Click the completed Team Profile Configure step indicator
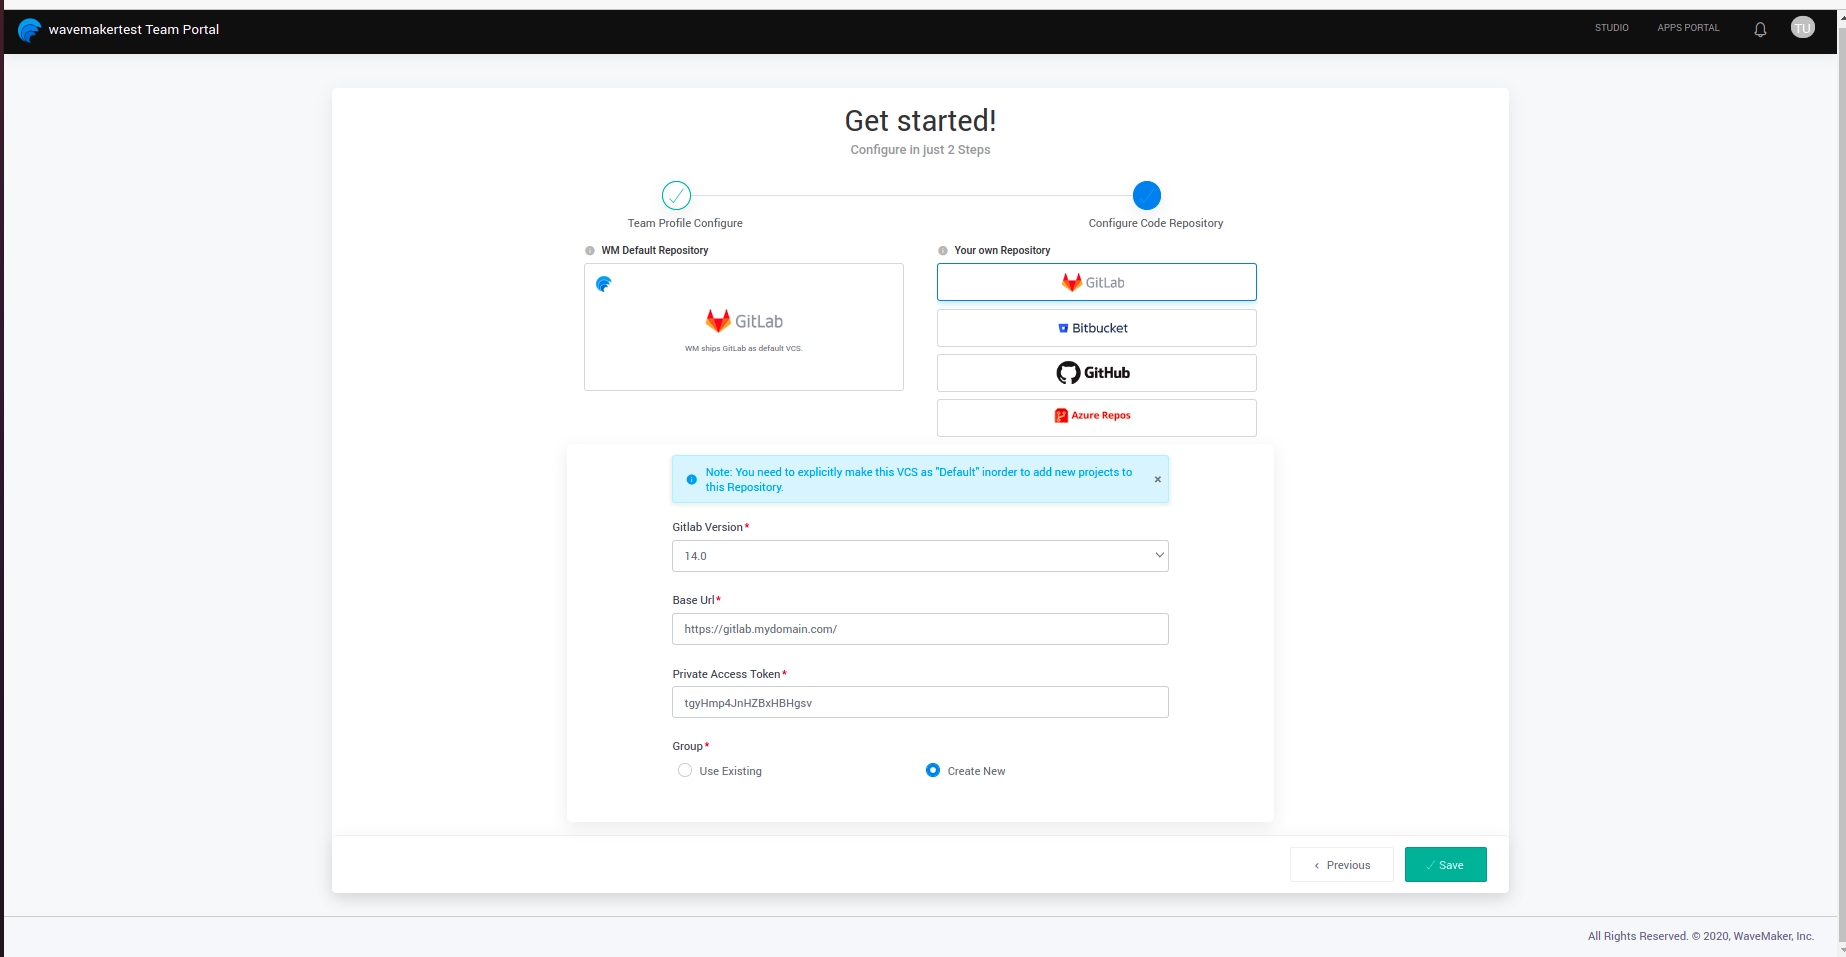Image resolution: width=1846 pixels, height=957 pixels. tap(676, 195)
